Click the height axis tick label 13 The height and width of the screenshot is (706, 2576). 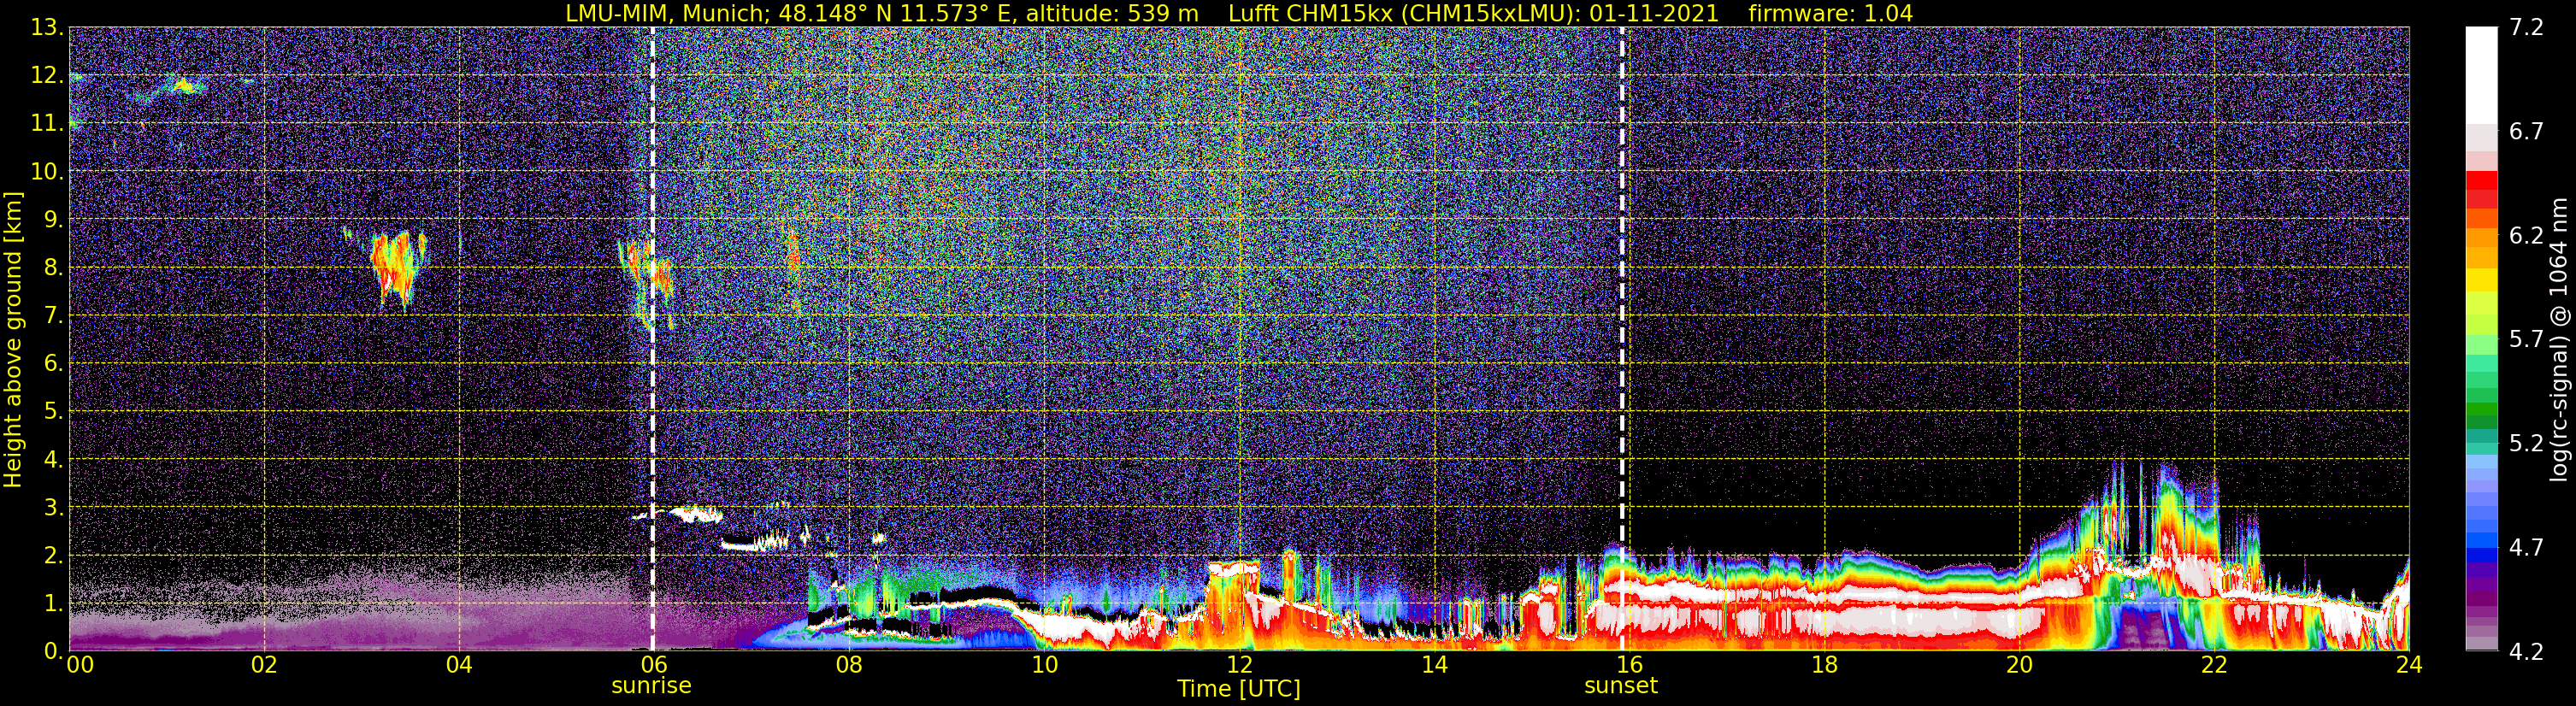point(47,28)
